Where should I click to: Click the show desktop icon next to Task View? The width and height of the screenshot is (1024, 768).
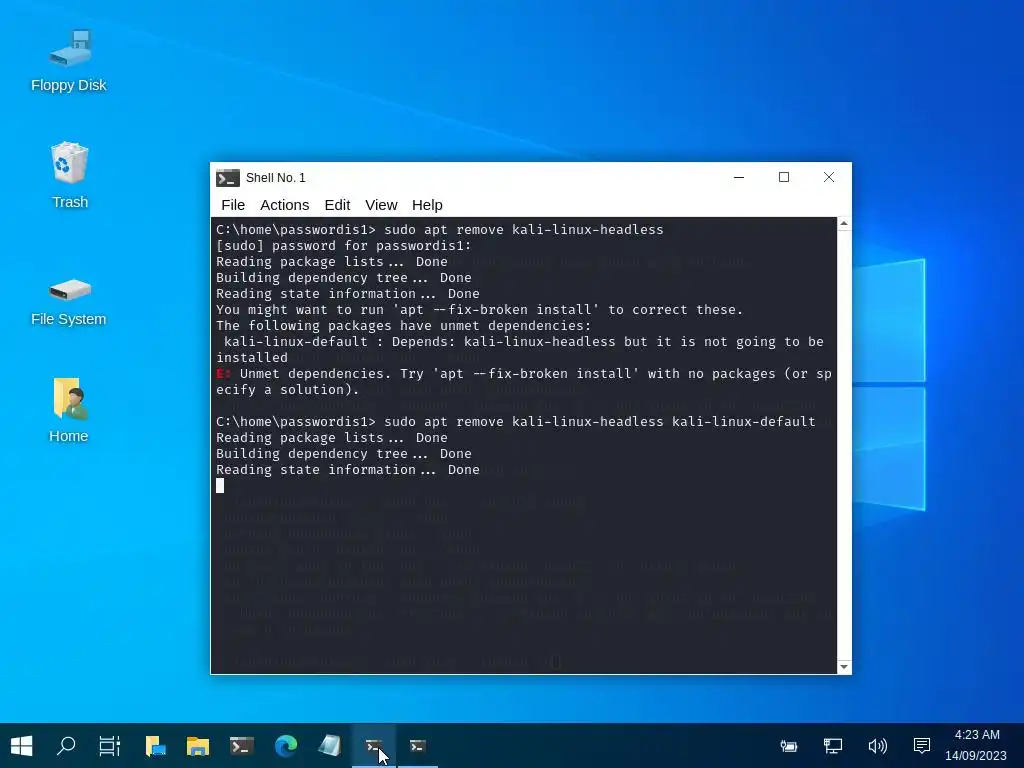pyautogui.click(x=155, y=746)
